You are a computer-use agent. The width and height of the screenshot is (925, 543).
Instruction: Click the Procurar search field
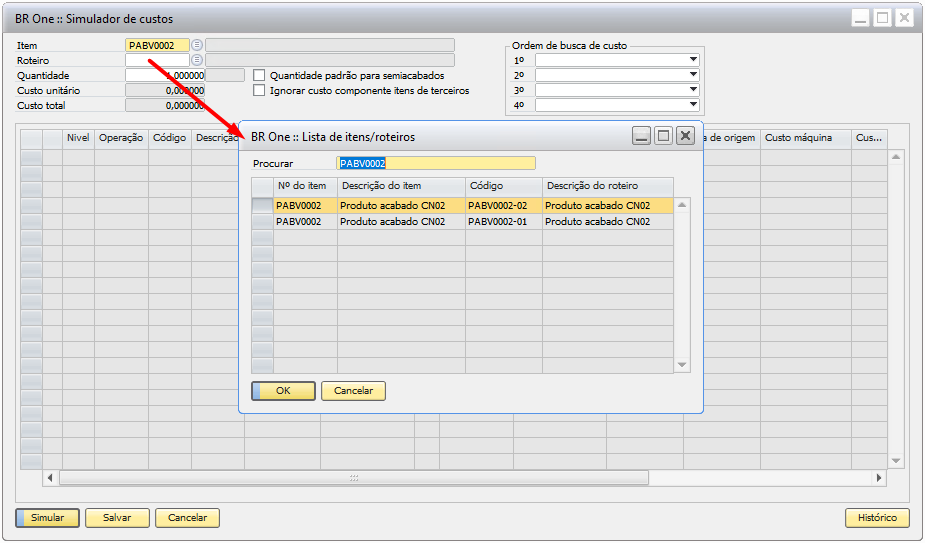click(436, 163)
